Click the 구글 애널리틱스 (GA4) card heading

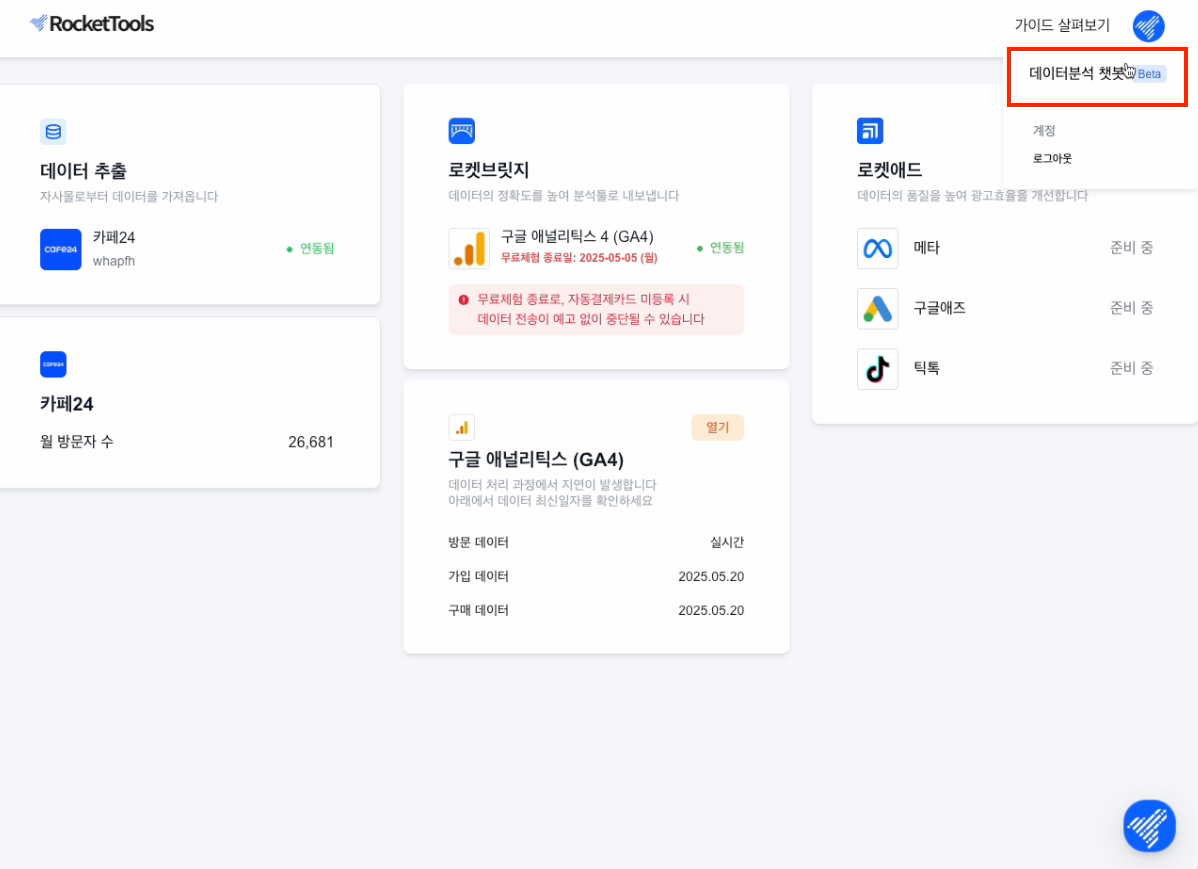tap(536, 459)
